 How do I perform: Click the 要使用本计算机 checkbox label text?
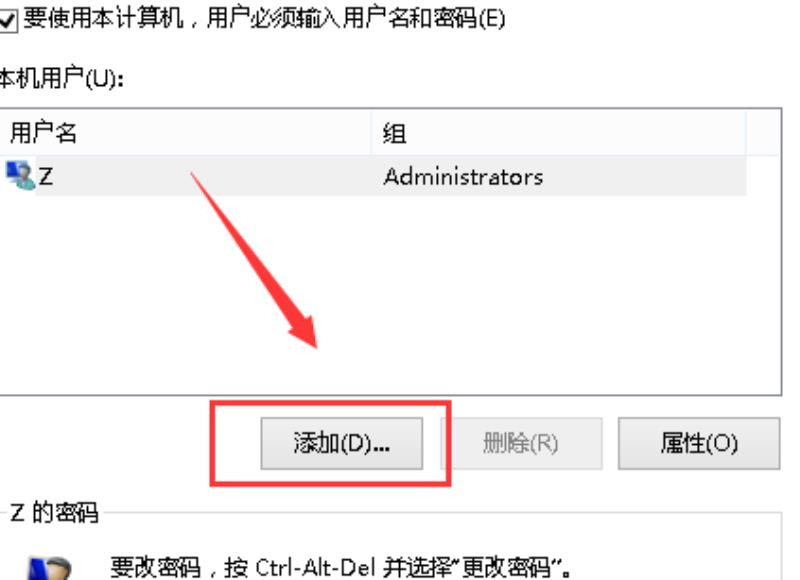(264, 19)
